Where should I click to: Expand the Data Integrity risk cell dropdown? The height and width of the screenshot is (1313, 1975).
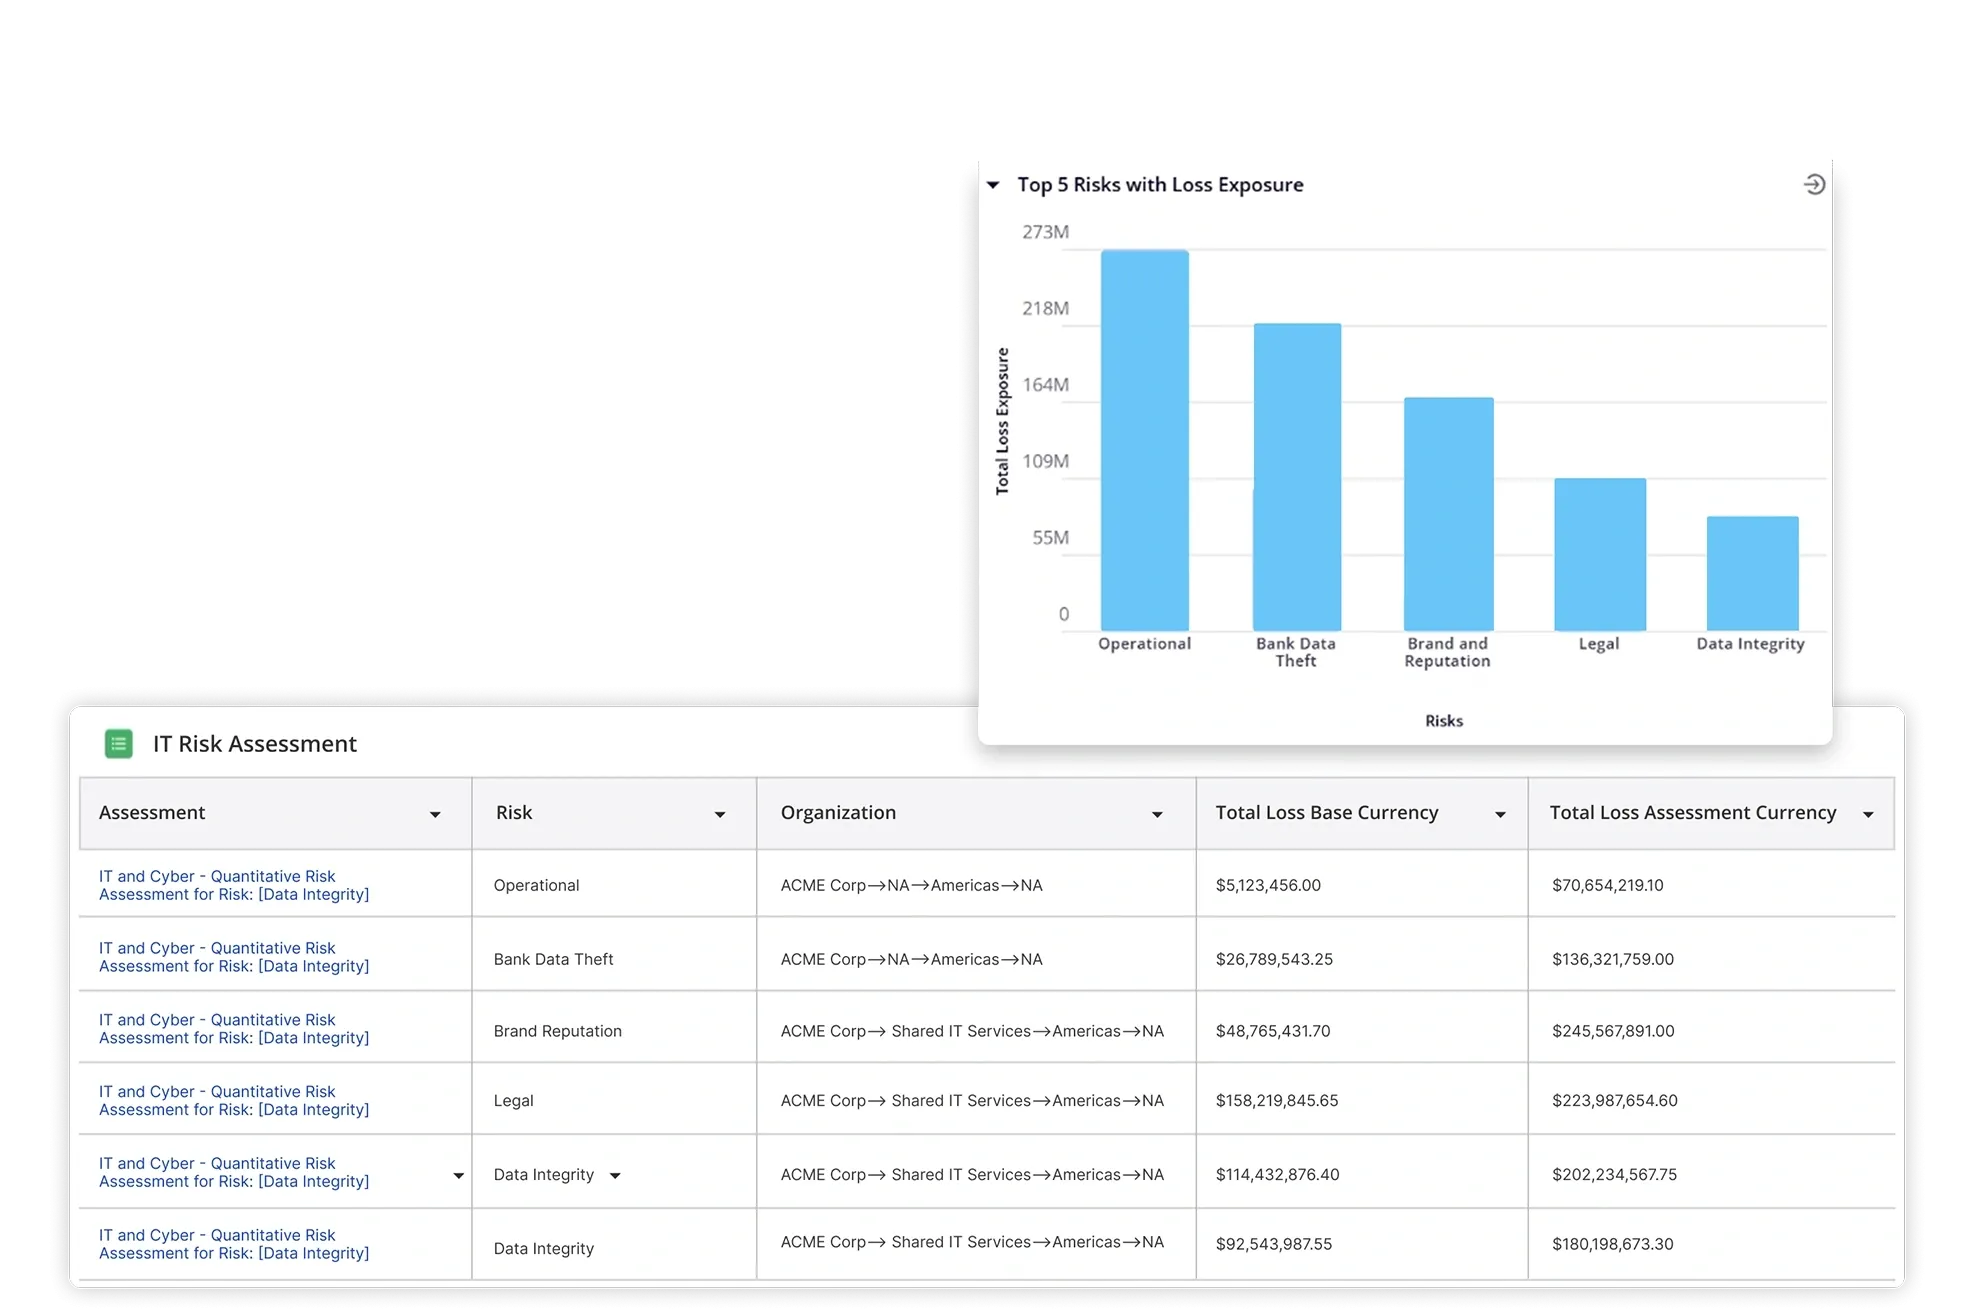click(x=615, y=1176)
